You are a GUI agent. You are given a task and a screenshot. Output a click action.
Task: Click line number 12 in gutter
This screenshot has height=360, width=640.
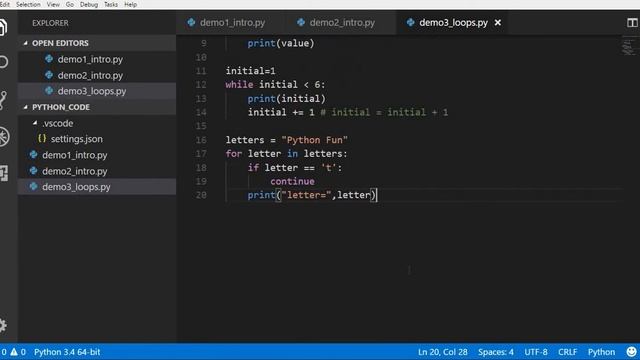pyautogui.click(x=201, y=84)
